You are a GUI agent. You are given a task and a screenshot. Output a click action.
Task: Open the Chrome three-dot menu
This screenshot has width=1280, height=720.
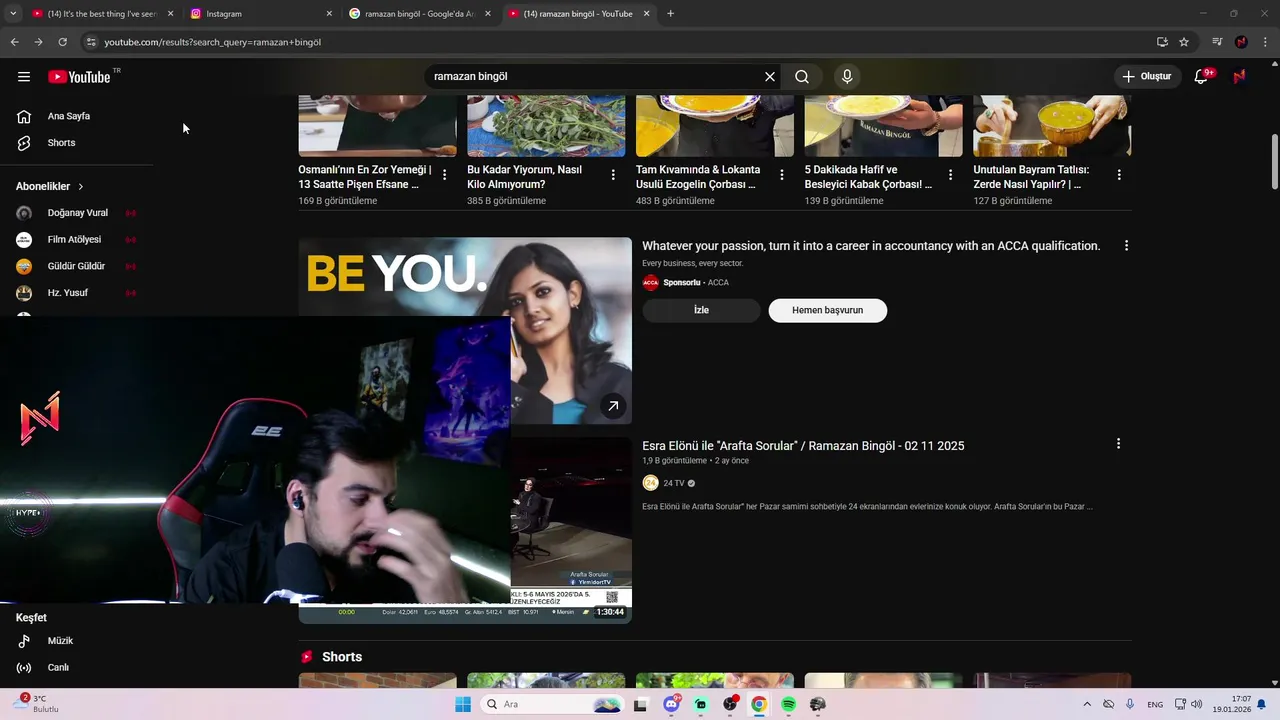click(x=1265, y=42)
